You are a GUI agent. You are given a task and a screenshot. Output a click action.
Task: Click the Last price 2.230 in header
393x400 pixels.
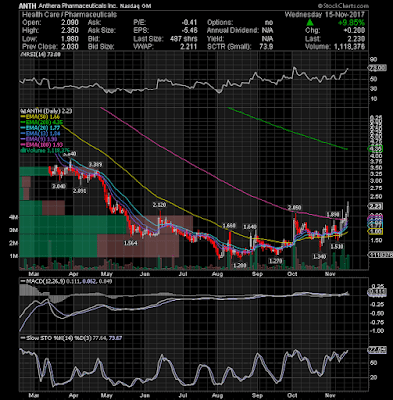pyautogui.click(x=355, y=39)
